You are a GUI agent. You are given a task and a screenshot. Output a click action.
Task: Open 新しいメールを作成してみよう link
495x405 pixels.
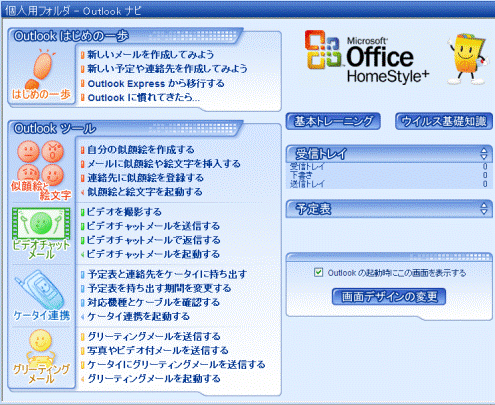[150, 54]
